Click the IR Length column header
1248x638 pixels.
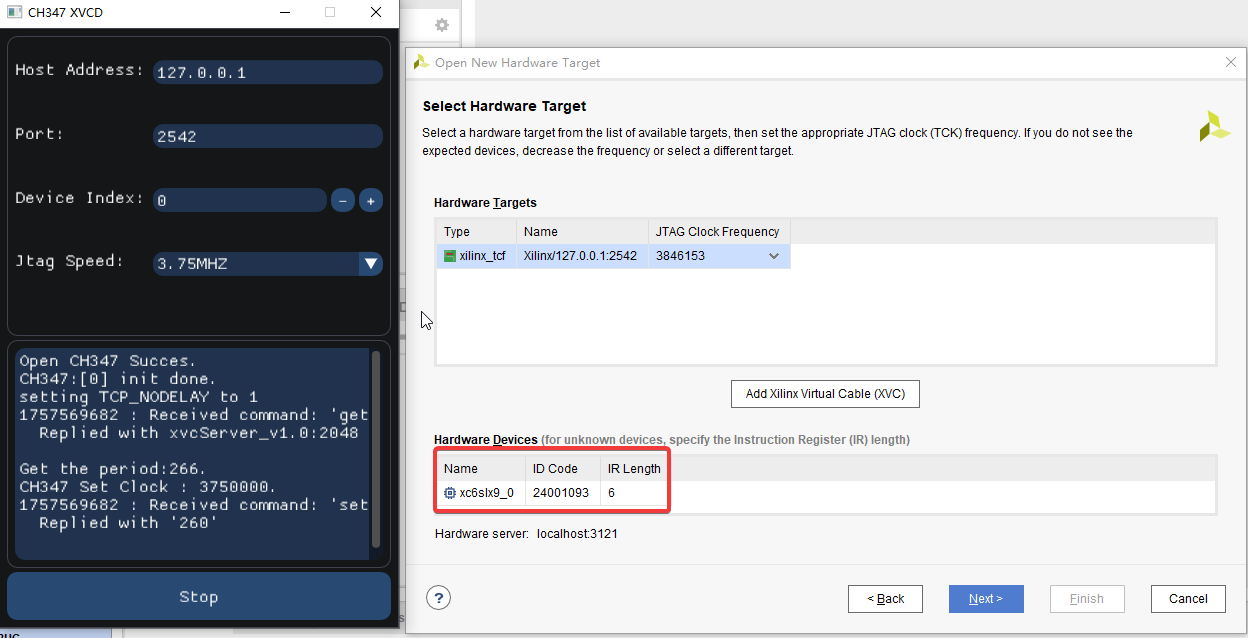tap(634, 468)
